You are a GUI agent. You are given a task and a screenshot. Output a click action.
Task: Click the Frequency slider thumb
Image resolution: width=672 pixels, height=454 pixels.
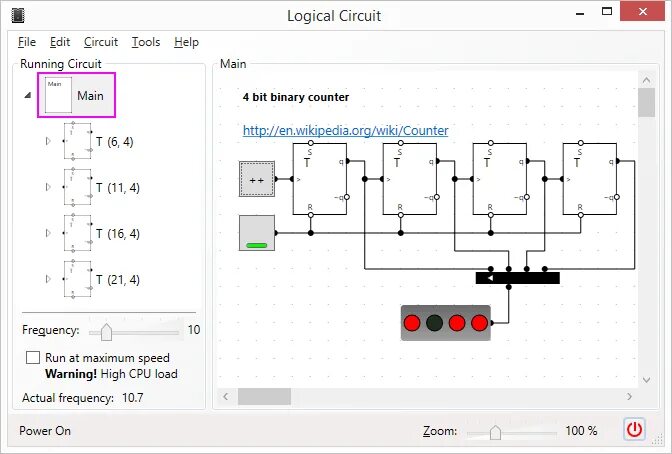106,332
